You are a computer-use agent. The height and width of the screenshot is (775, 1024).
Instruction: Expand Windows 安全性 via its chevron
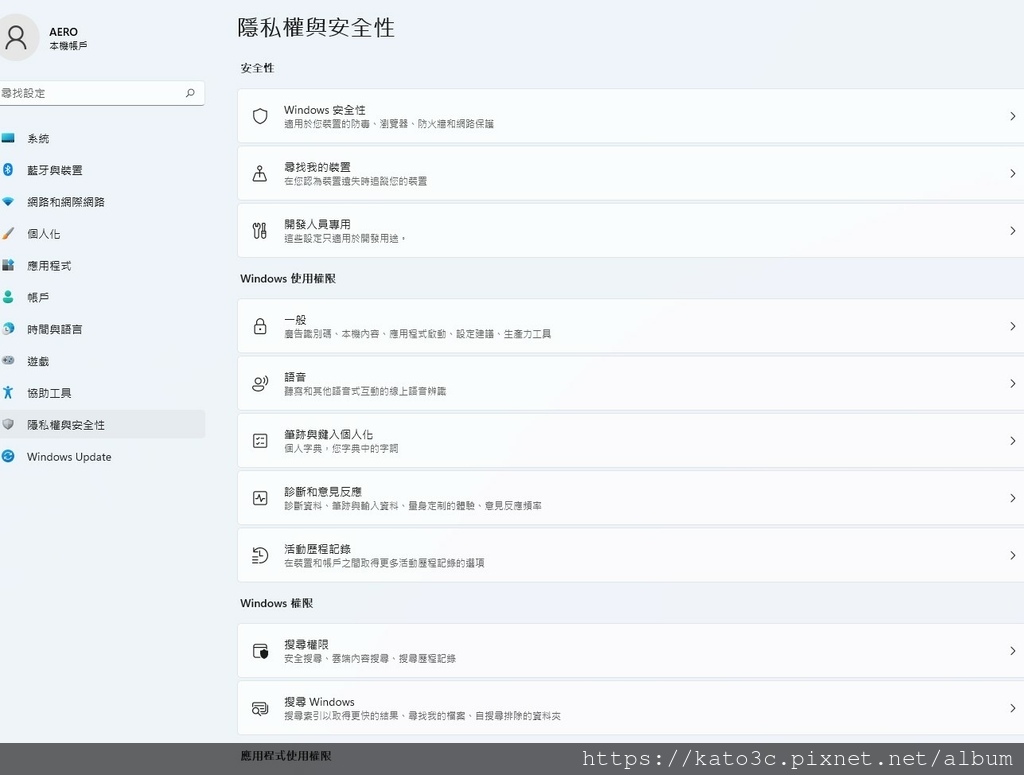(x=1012, y=116)
